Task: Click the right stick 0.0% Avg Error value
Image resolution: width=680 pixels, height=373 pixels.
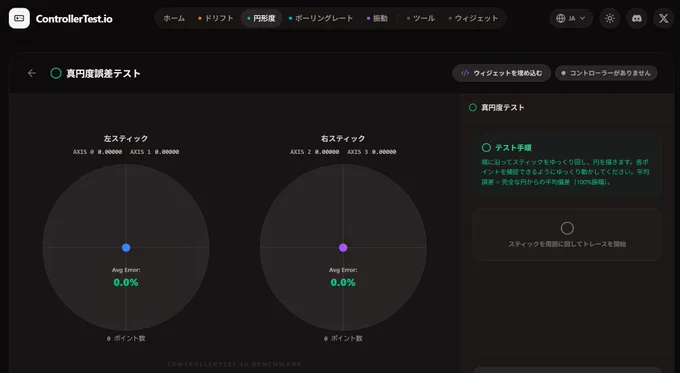Action: (x=343, y=282)
